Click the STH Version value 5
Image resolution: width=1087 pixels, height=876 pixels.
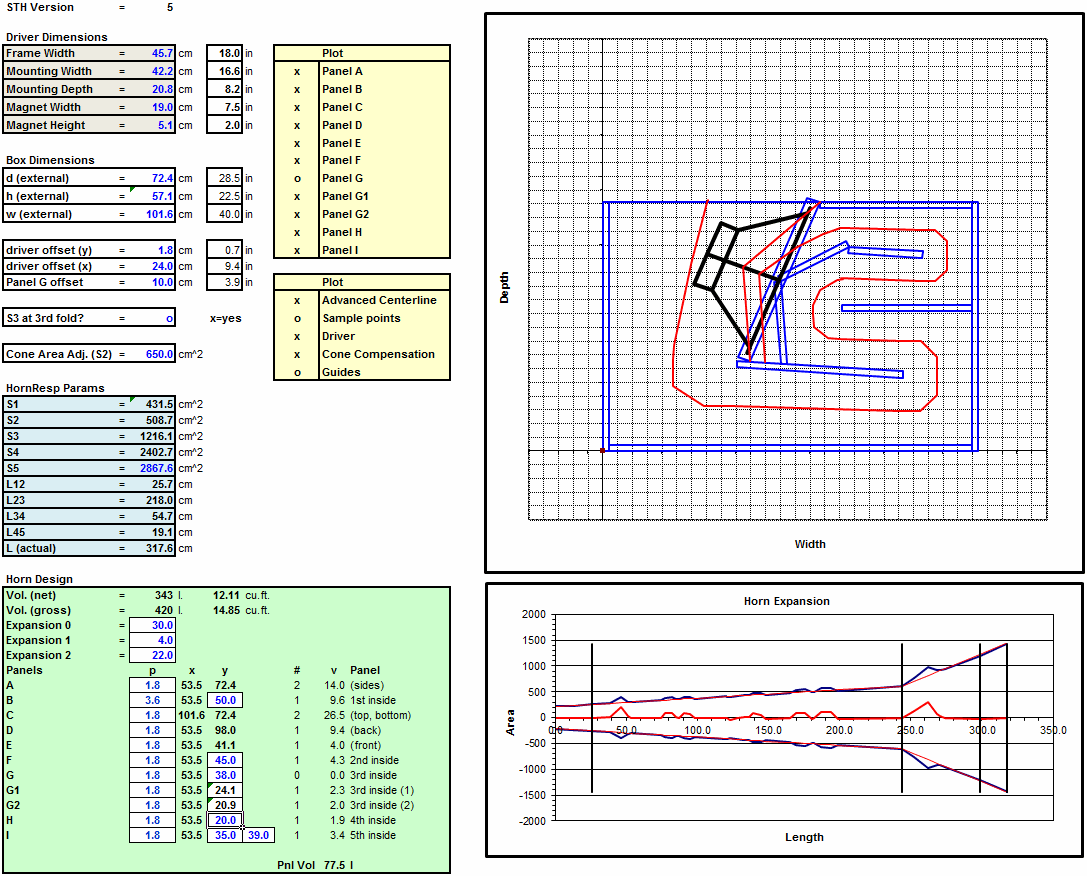(170, 8)
